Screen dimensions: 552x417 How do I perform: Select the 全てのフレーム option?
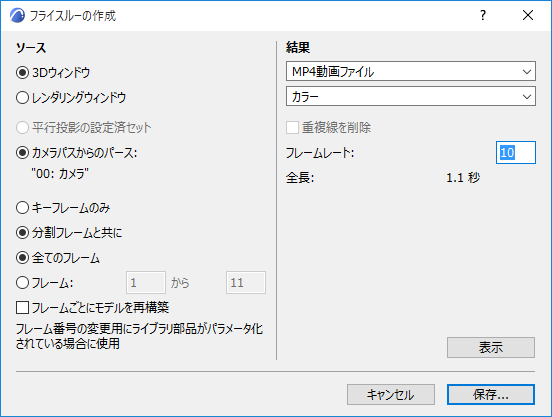tap(23, 258)
